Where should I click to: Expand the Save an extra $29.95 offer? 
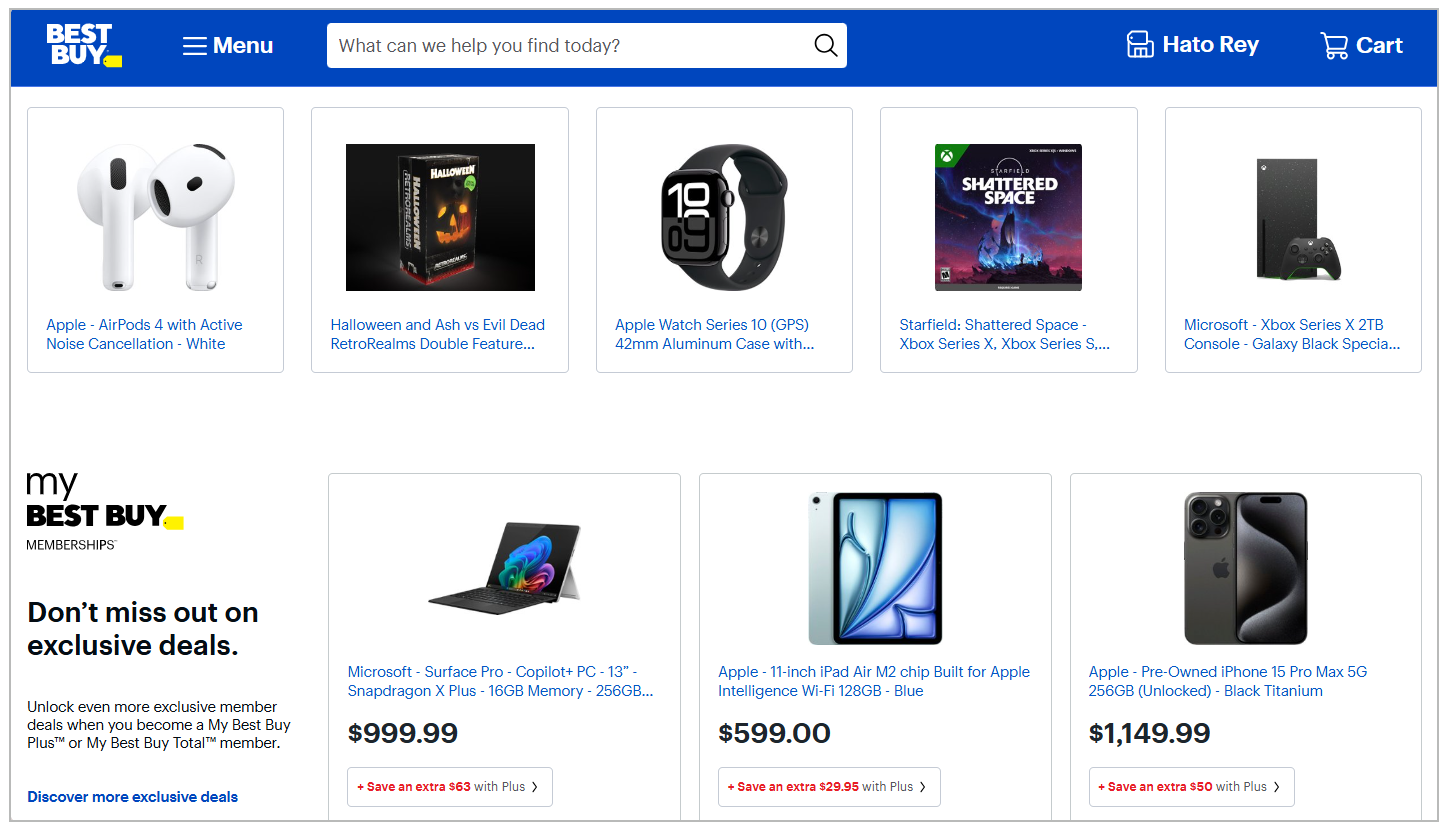click(828, 787)
